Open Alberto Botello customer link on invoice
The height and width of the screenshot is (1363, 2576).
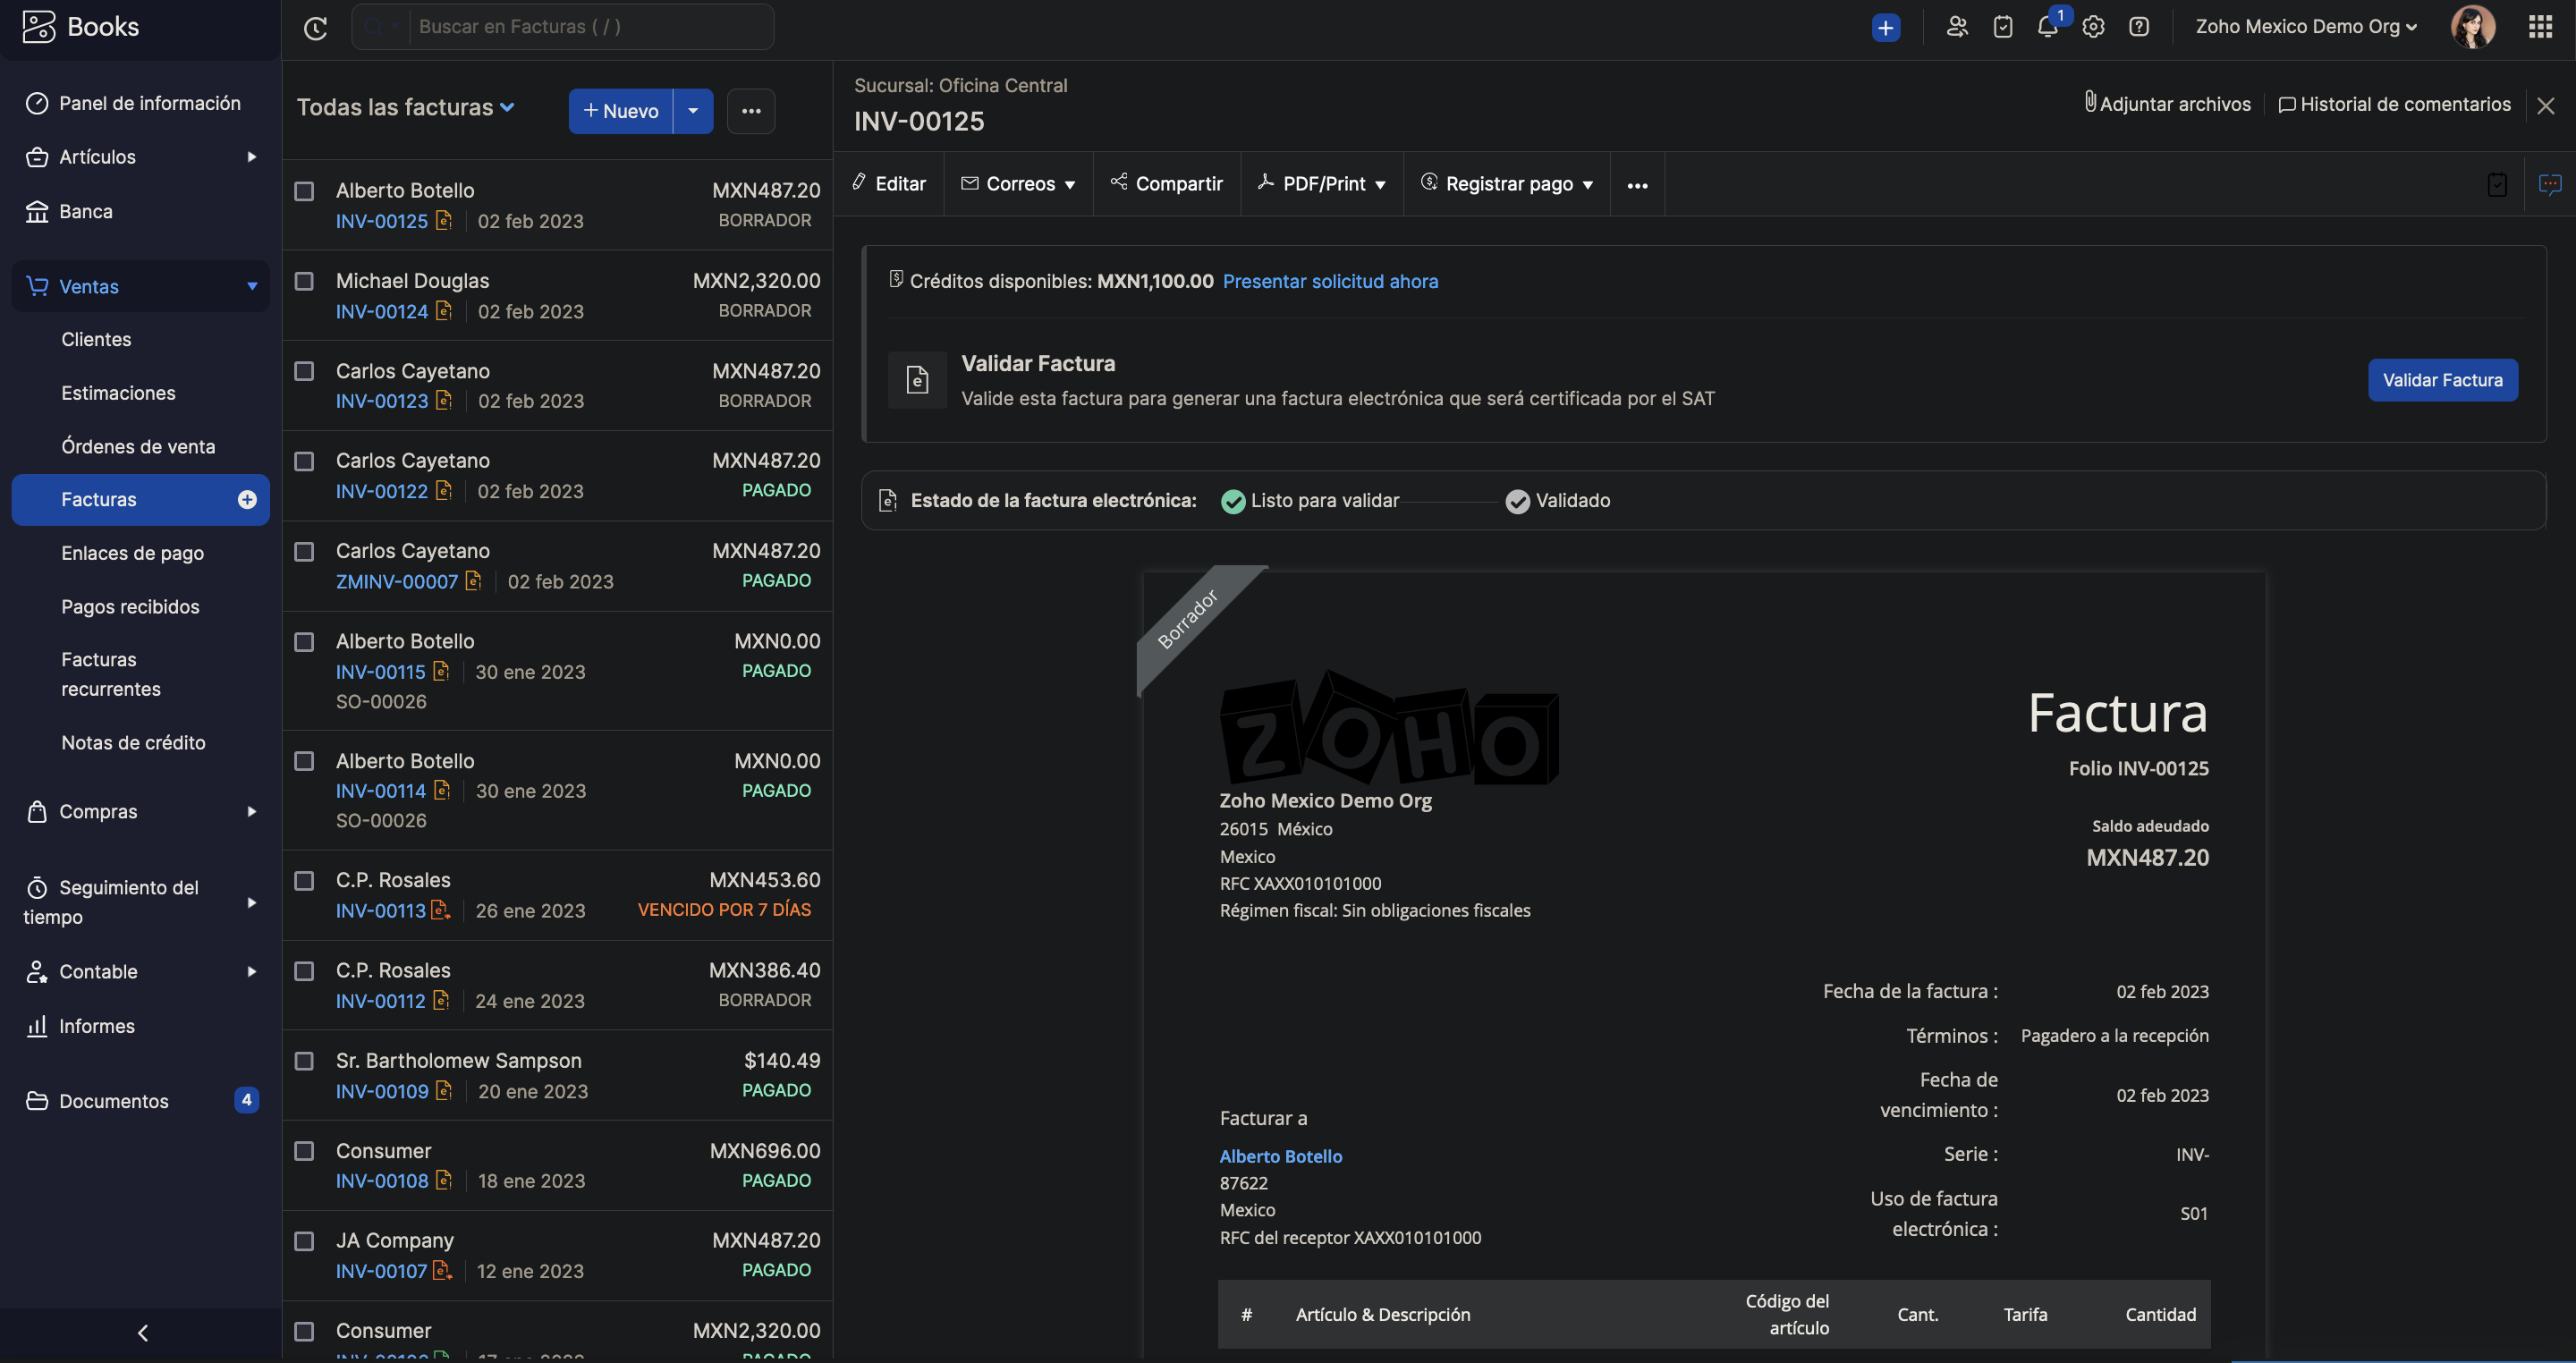point(1280,1156)
